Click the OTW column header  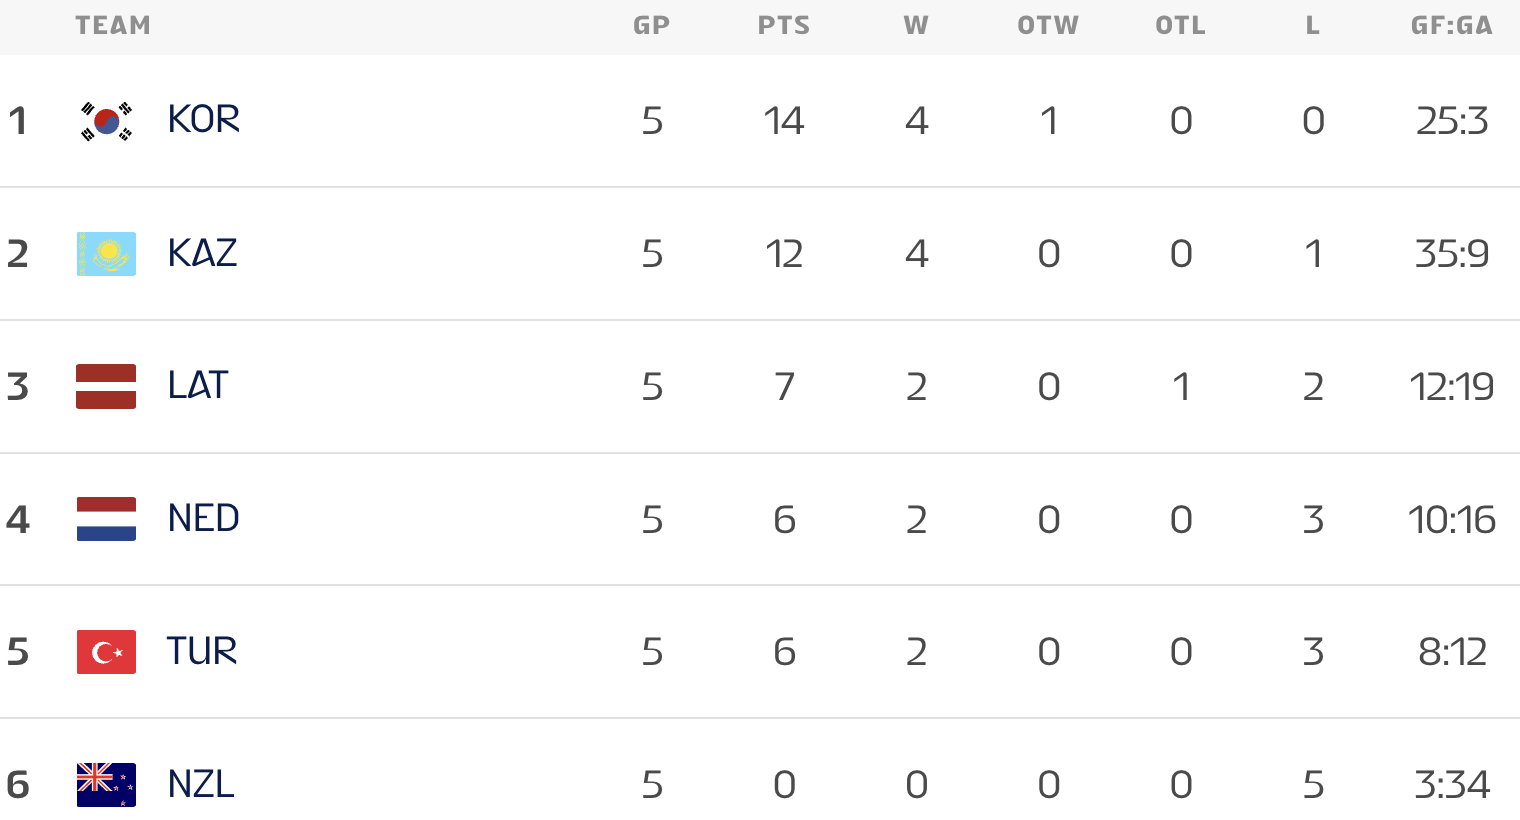pos(1048,26)
